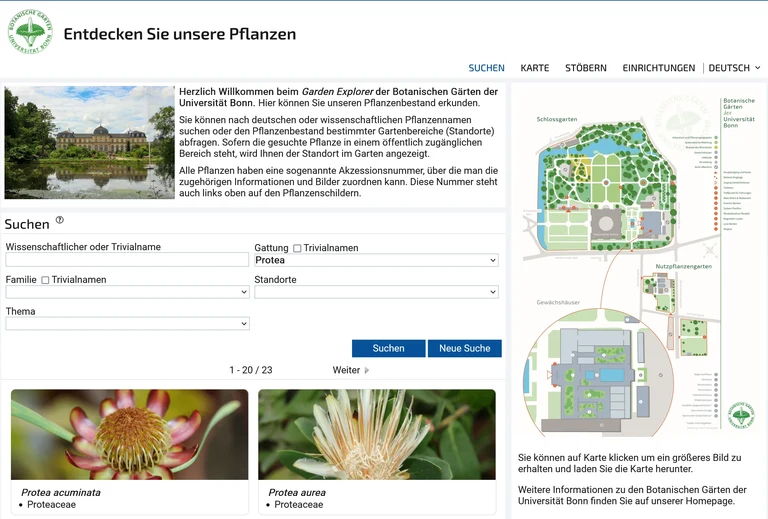Click the Poppelsdorf palace photo
The height and width of the screenshot is (519, 768).
(90, 142)
